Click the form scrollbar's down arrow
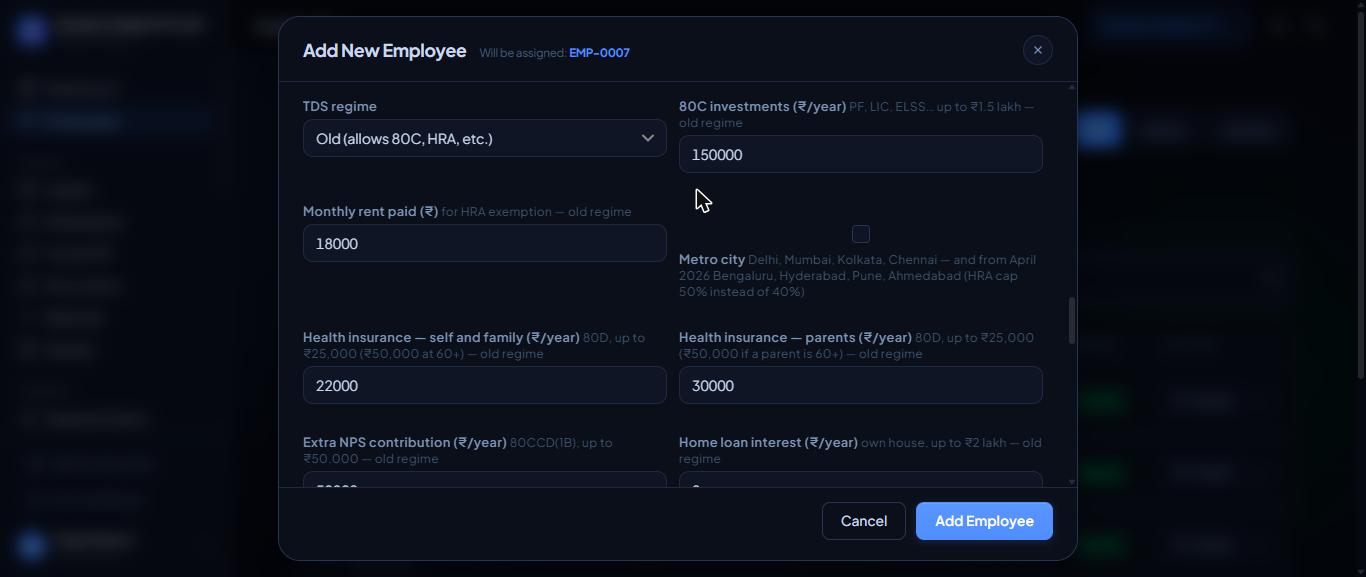 click(1072, 482)
